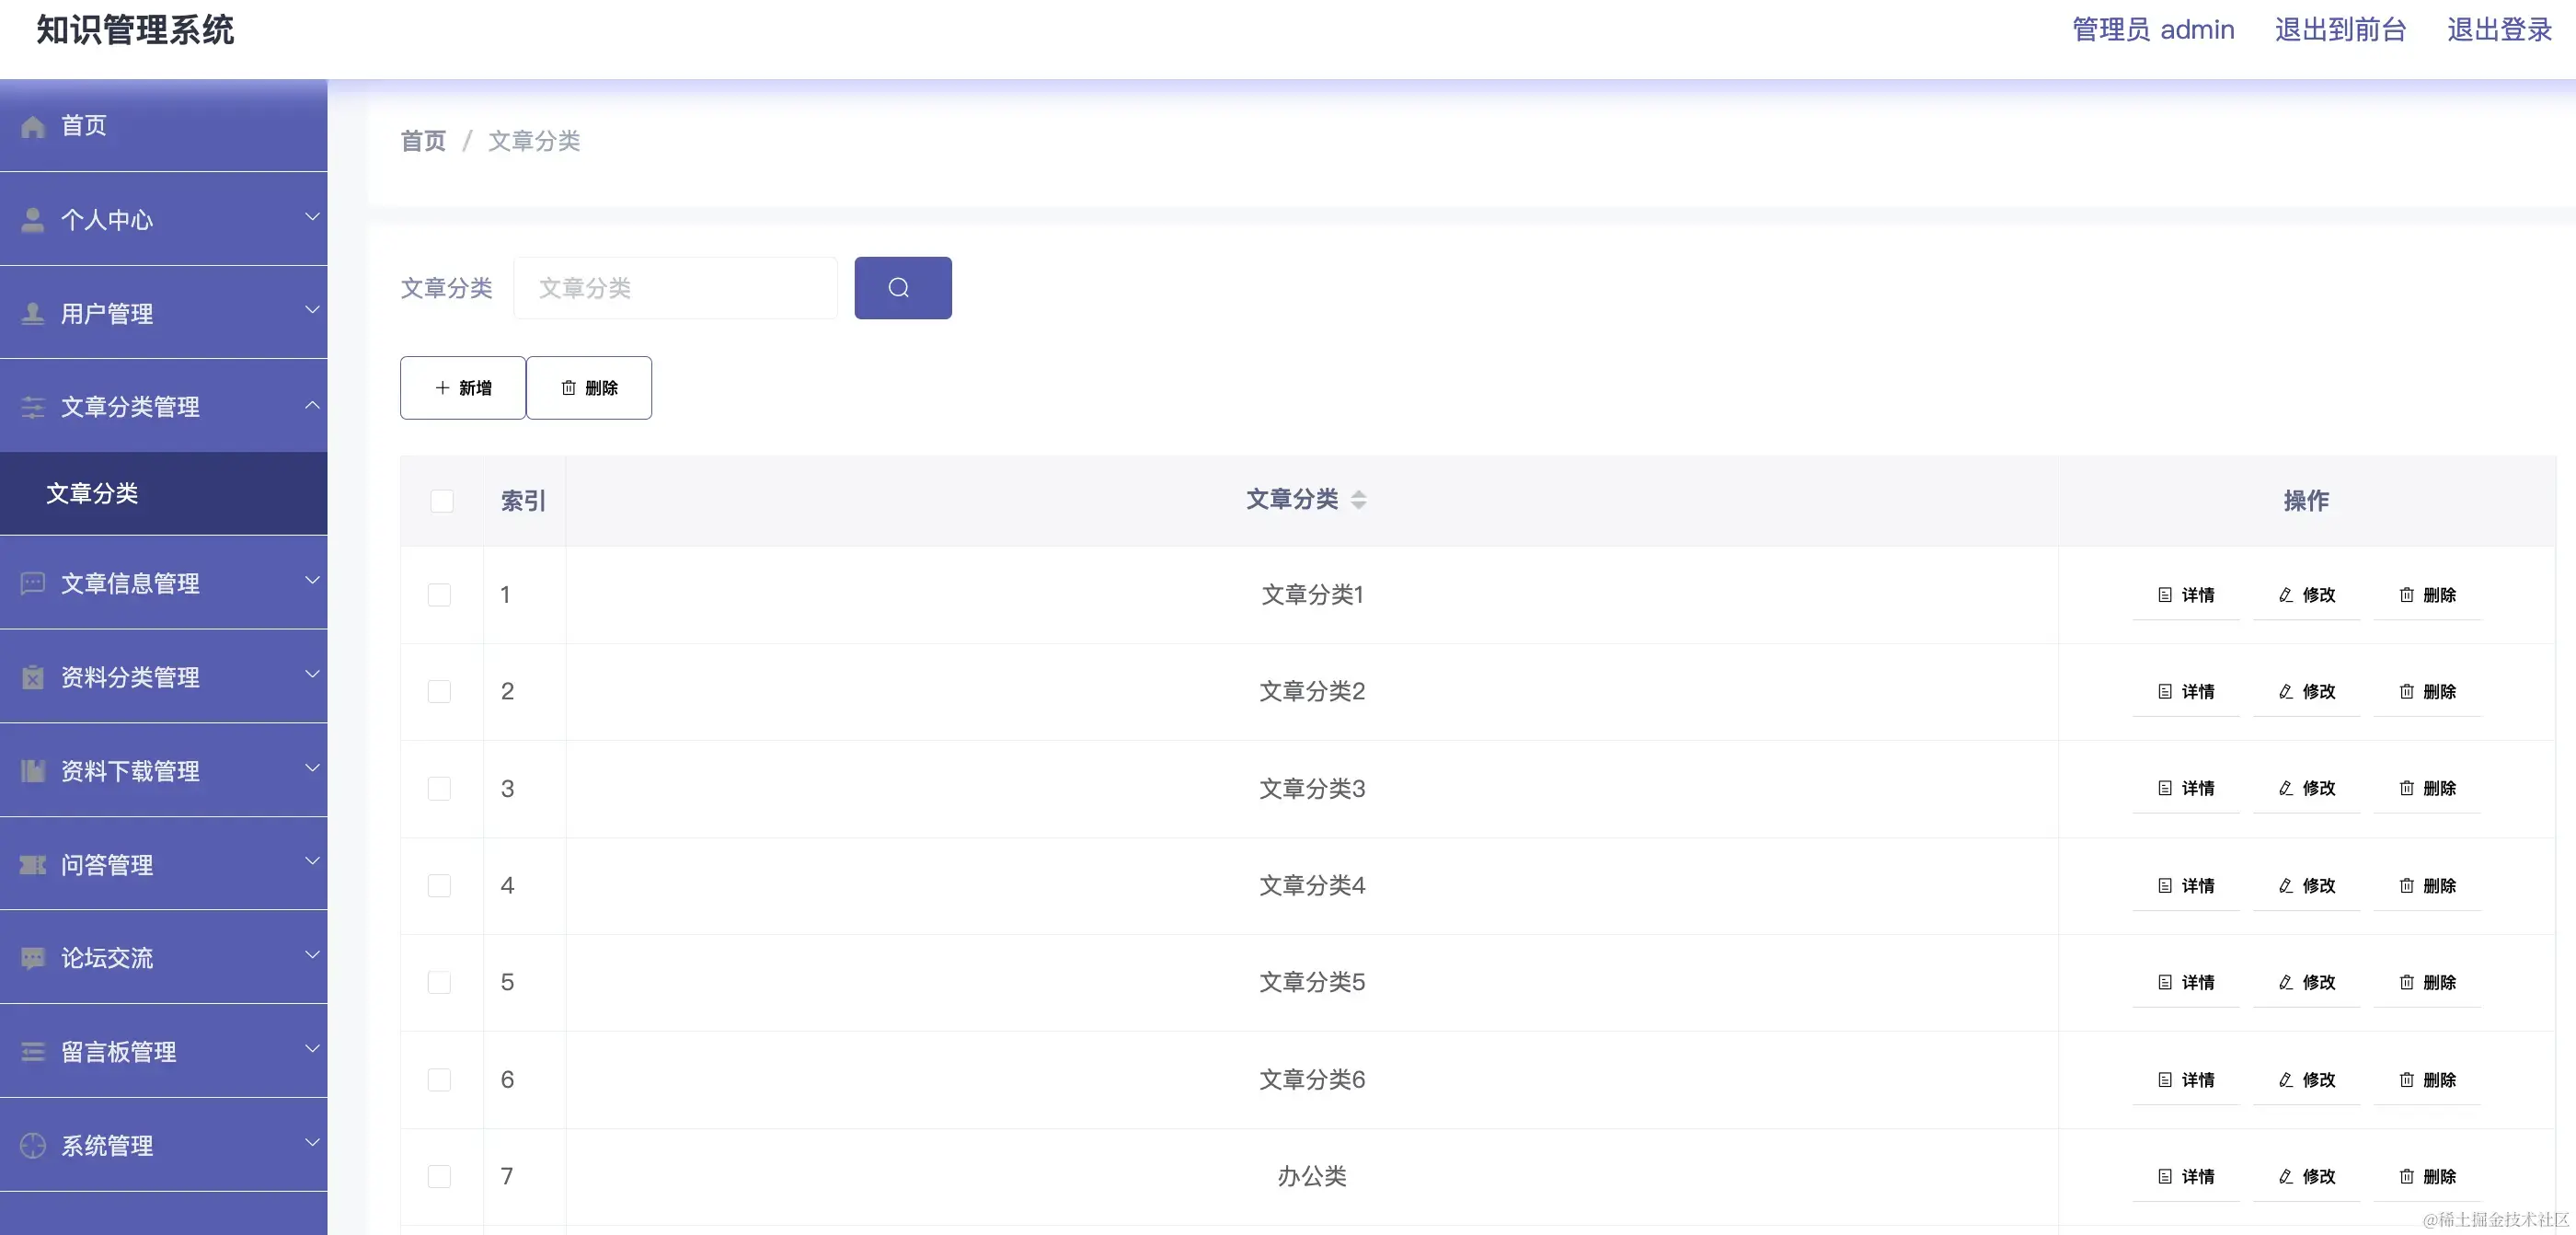Open 详情 for 文章分类1

coord(2188,595)
